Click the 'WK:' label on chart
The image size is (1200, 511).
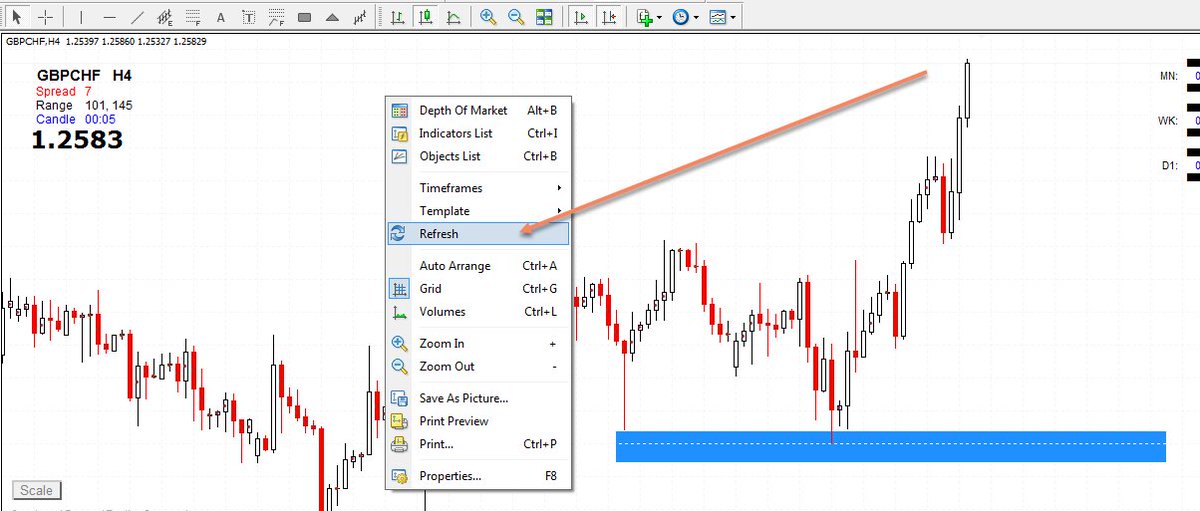click(x=1168, y=121)
